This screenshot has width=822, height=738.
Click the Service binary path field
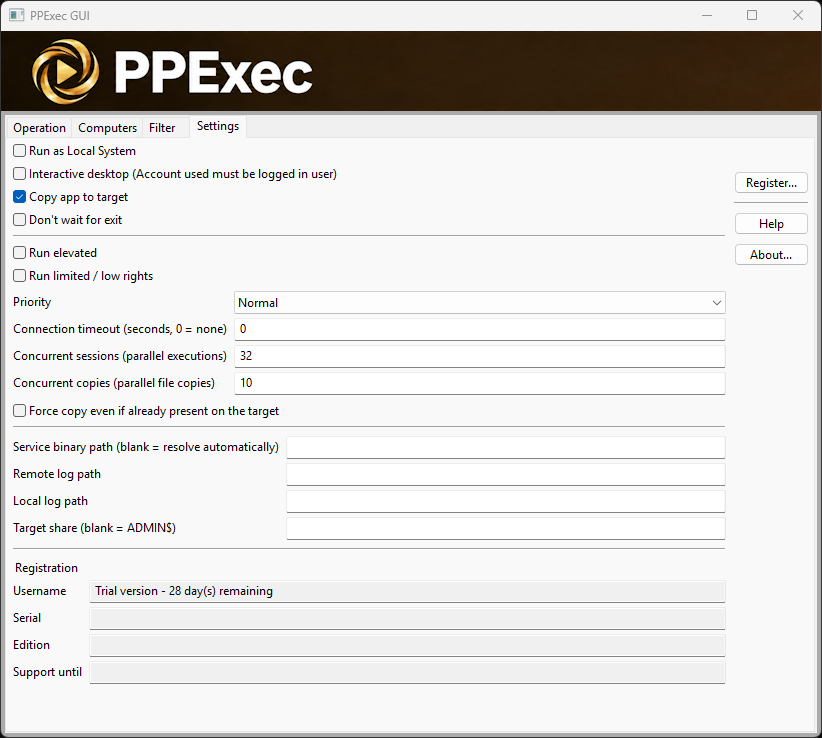[506, 447]
